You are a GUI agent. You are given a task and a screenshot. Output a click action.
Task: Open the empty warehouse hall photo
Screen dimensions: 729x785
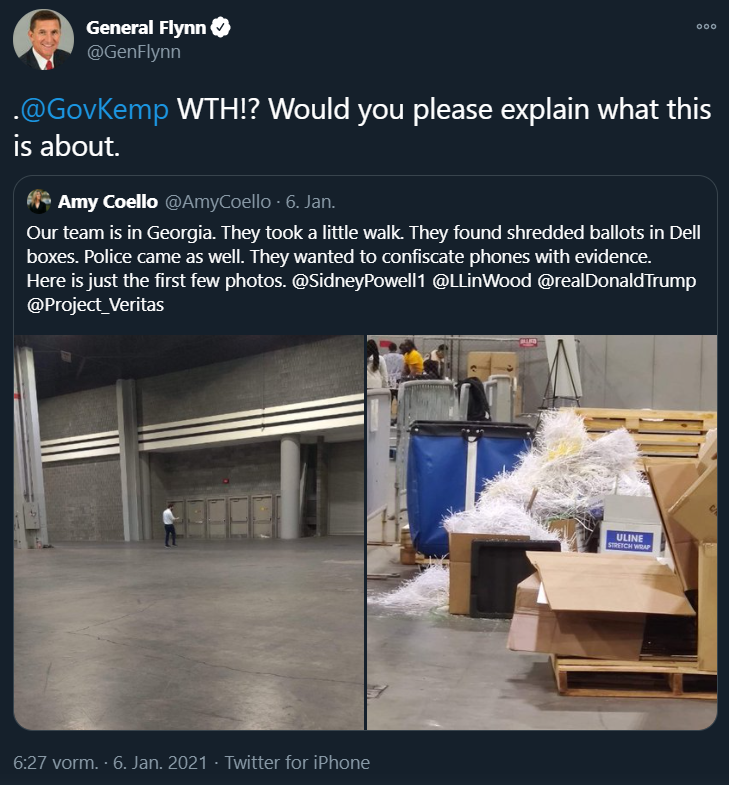coord(189,533)
